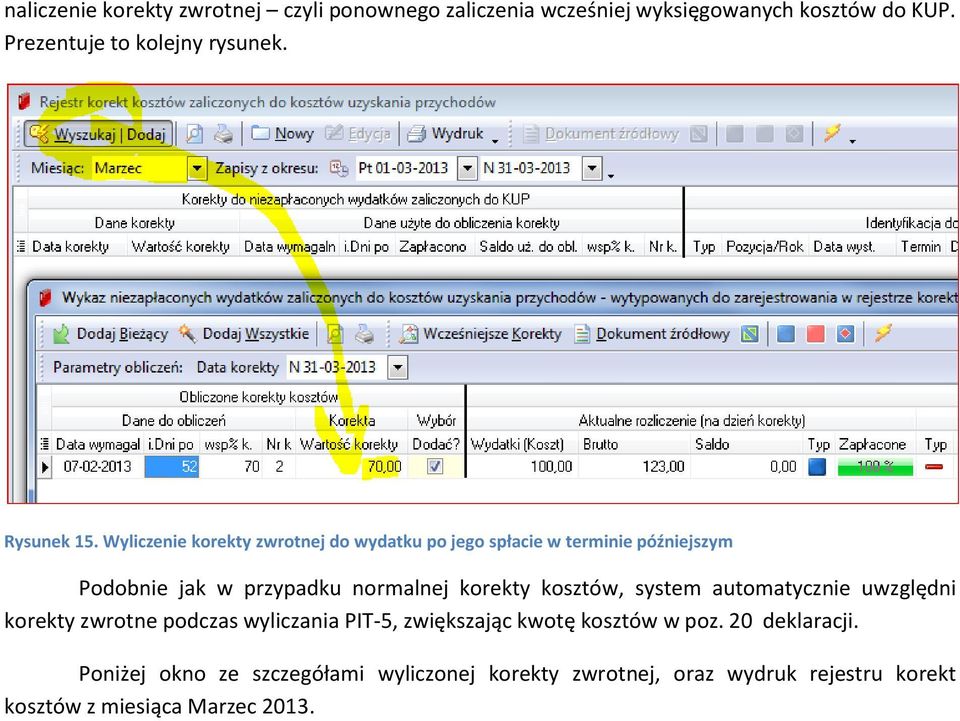Screen dimensions: 960x721
Task: Click row indicator arrow of first row
Action: [x=45, y=467]
